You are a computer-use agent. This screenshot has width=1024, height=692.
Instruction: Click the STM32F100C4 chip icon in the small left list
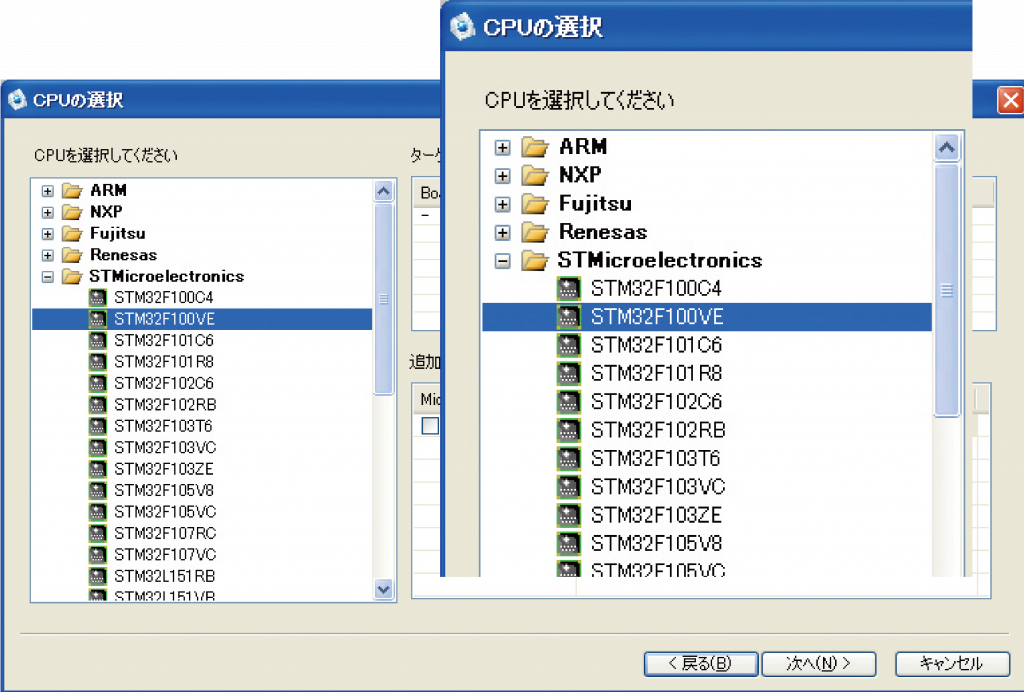coord(97,298)
